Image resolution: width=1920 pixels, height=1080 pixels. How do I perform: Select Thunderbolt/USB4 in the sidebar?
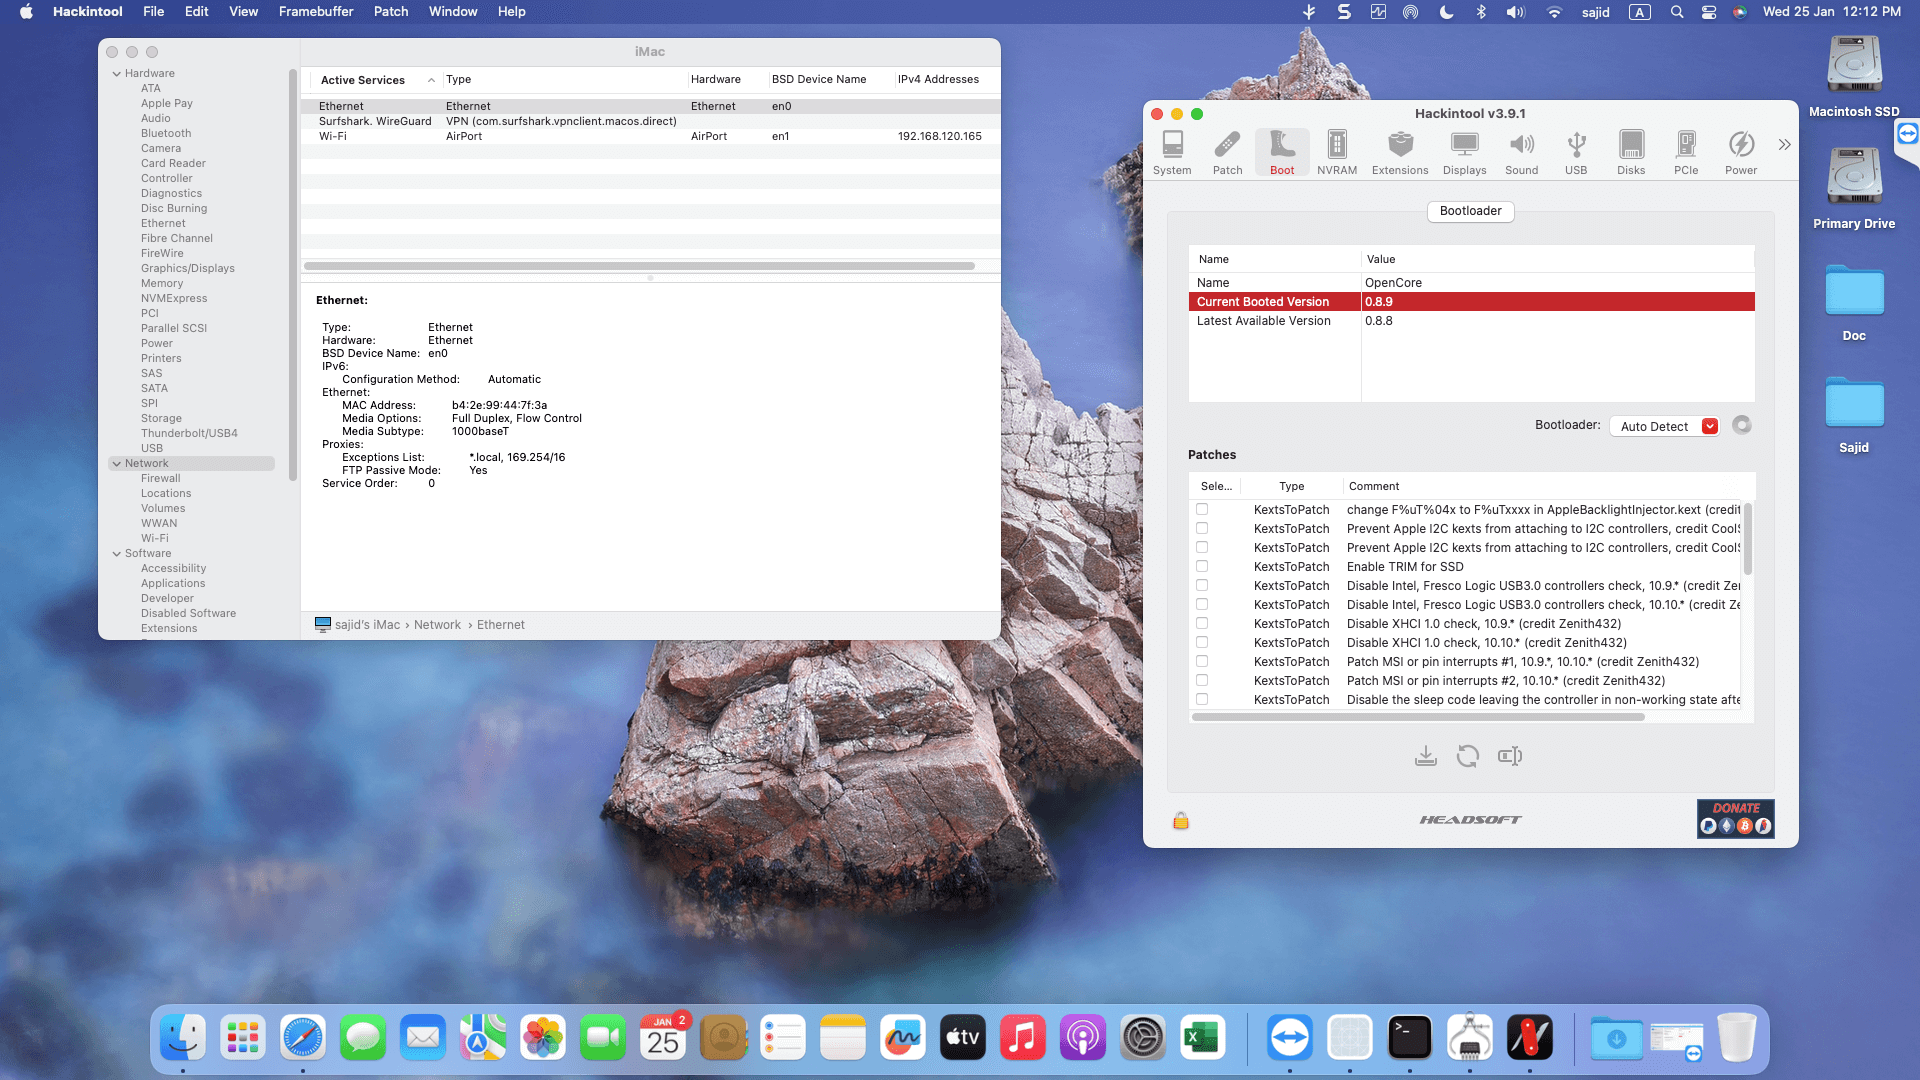(x=189, y=433)
